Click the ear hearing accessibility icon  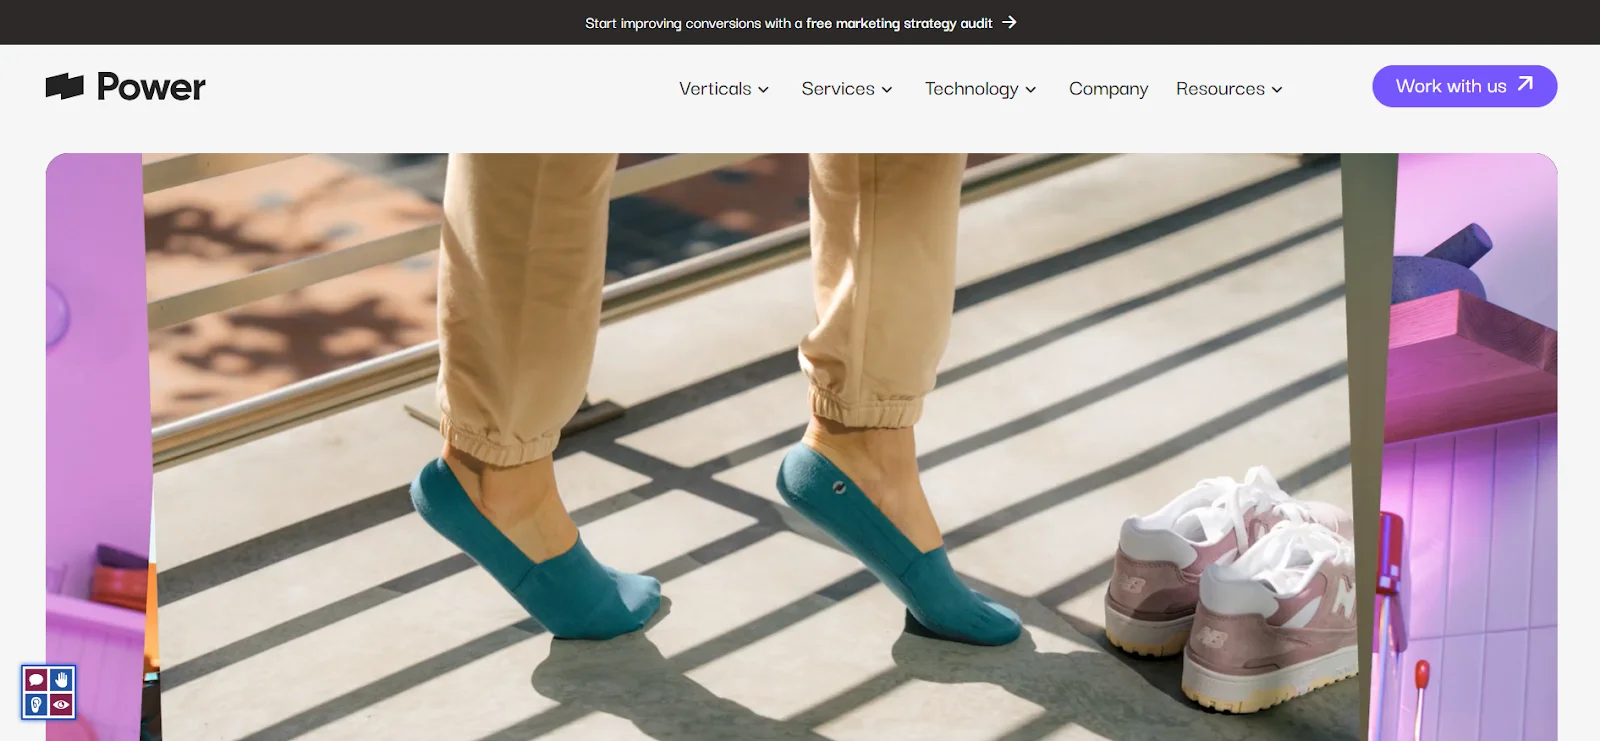[x=36, y=705]
